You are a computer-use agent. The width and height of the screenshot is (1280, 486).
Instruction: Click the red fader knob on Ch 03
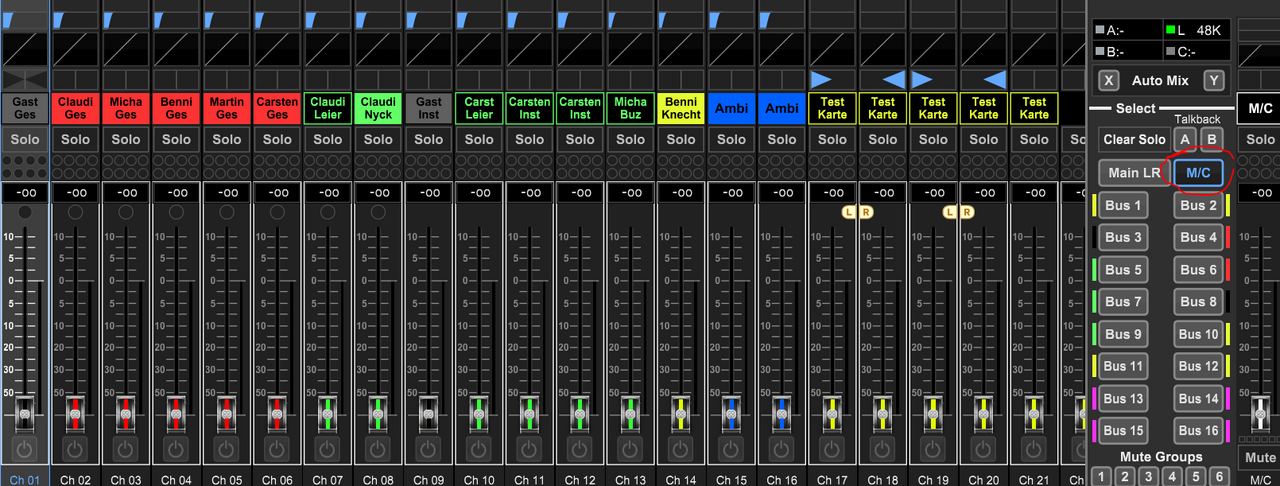[x=126, y=413]
